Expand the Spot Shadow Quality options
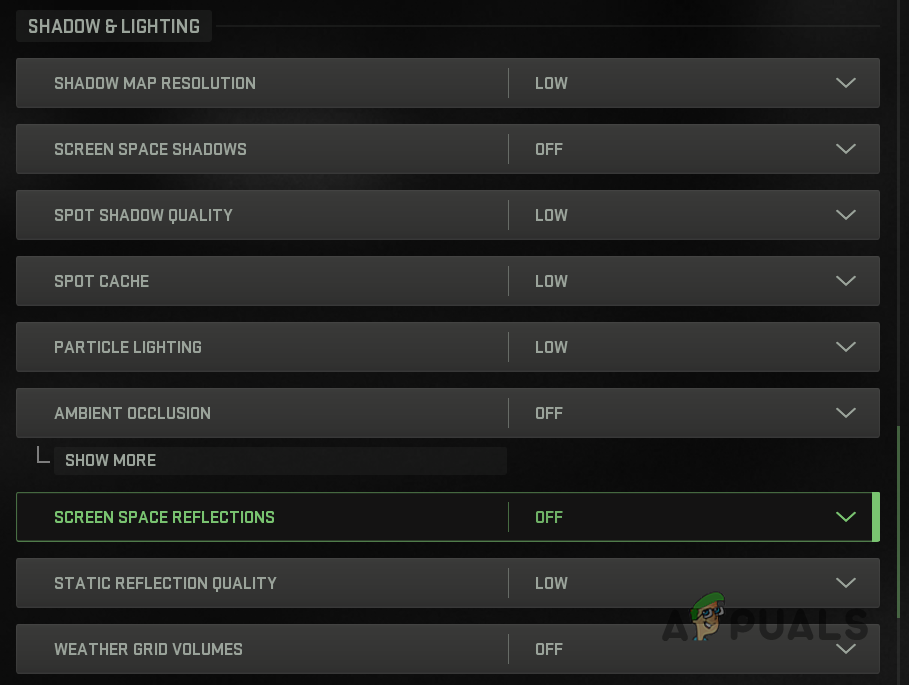This screenshot has height=685, width=909. point(845,215)
